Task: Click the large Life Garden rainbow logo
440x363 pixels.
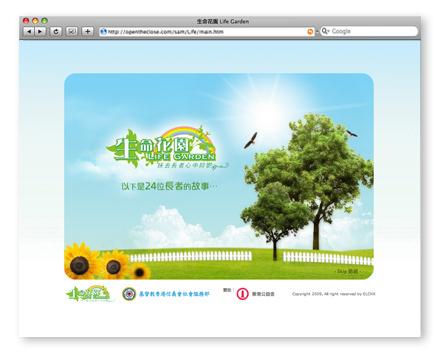Action: point(166,148)
